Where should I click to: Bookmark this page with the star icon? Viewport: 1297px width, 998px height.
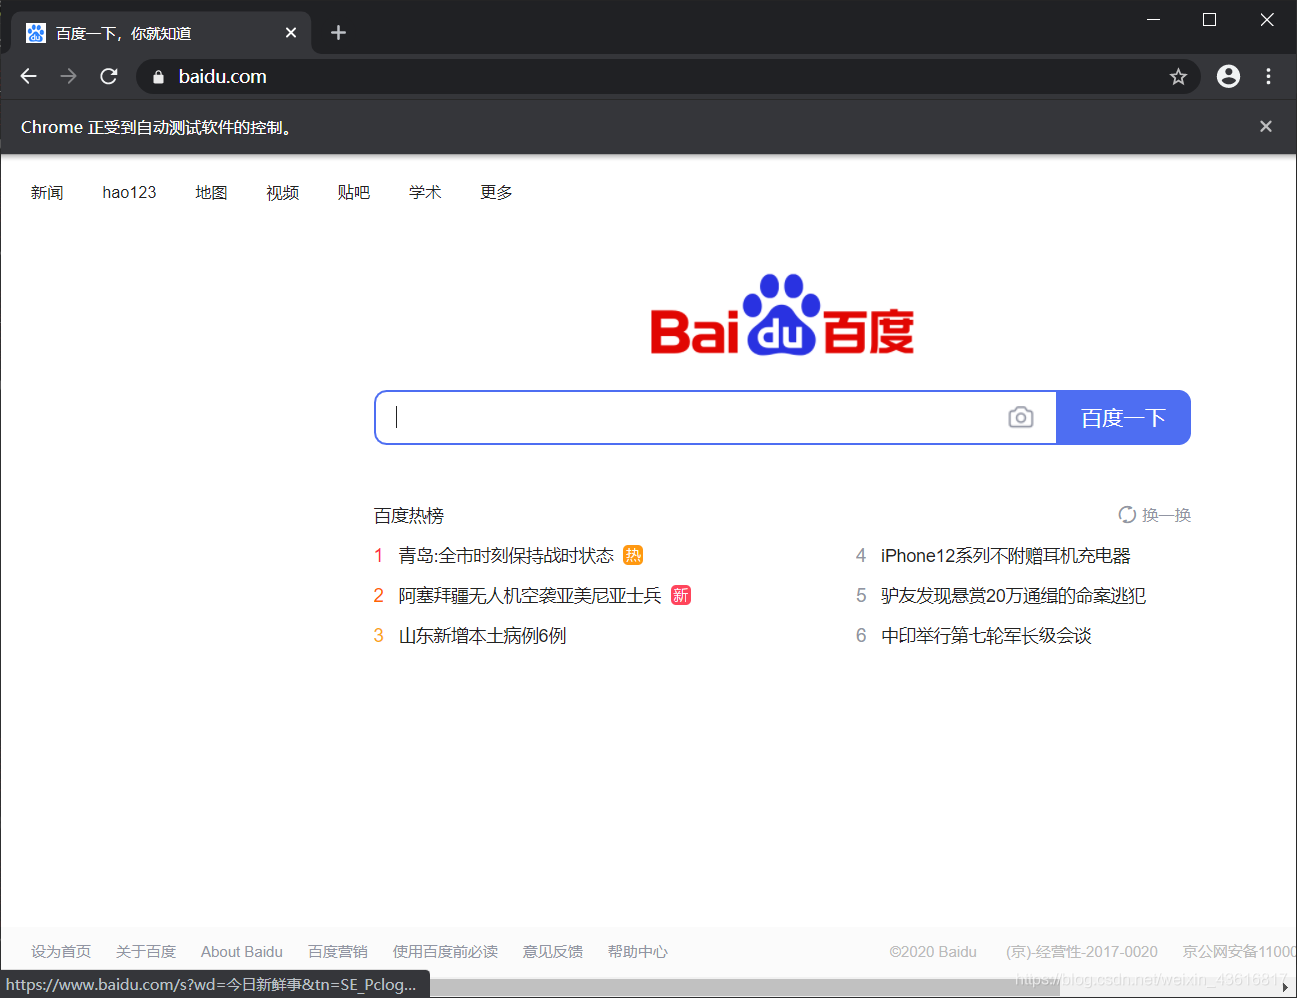[1178, 77]
